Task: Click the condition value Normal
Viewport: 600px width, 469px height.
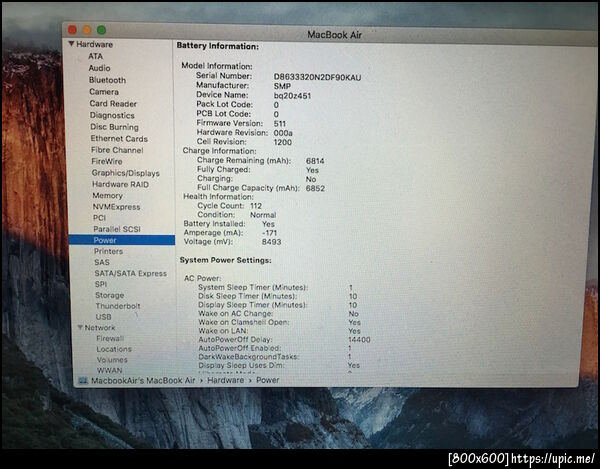Action: click(x=263, y=215)
